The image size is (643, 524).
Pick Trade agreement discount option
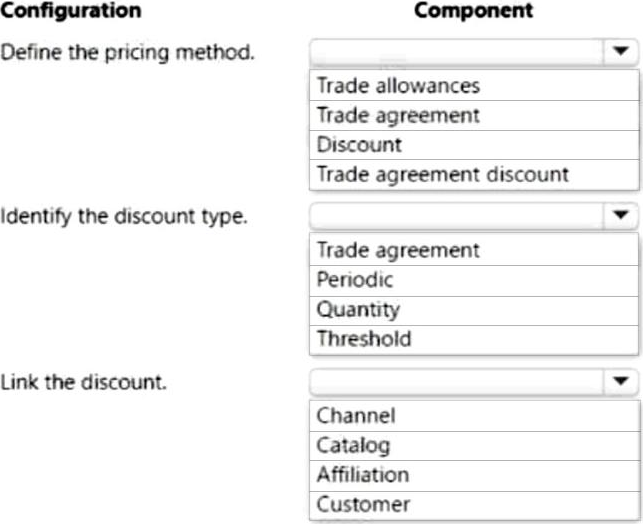pos(442,174)
